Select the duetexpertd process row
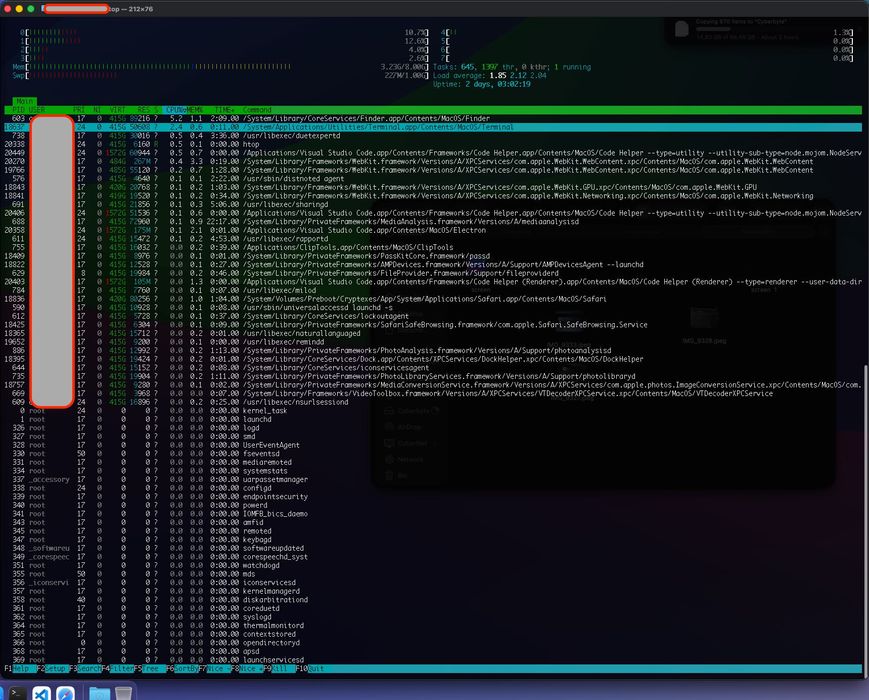Viewport: 869px width, 700px height. pyautogui.click(x=433, y=136)
